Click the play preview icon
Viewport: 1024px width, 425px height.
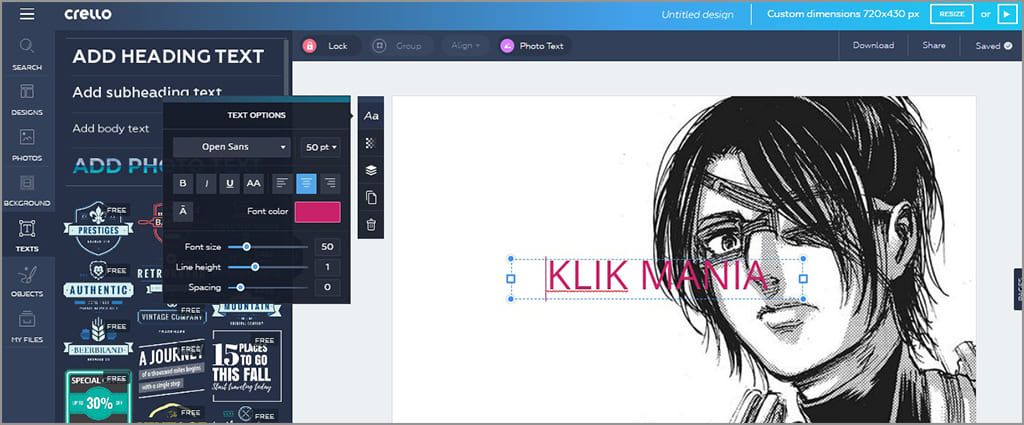(1007, 14)
